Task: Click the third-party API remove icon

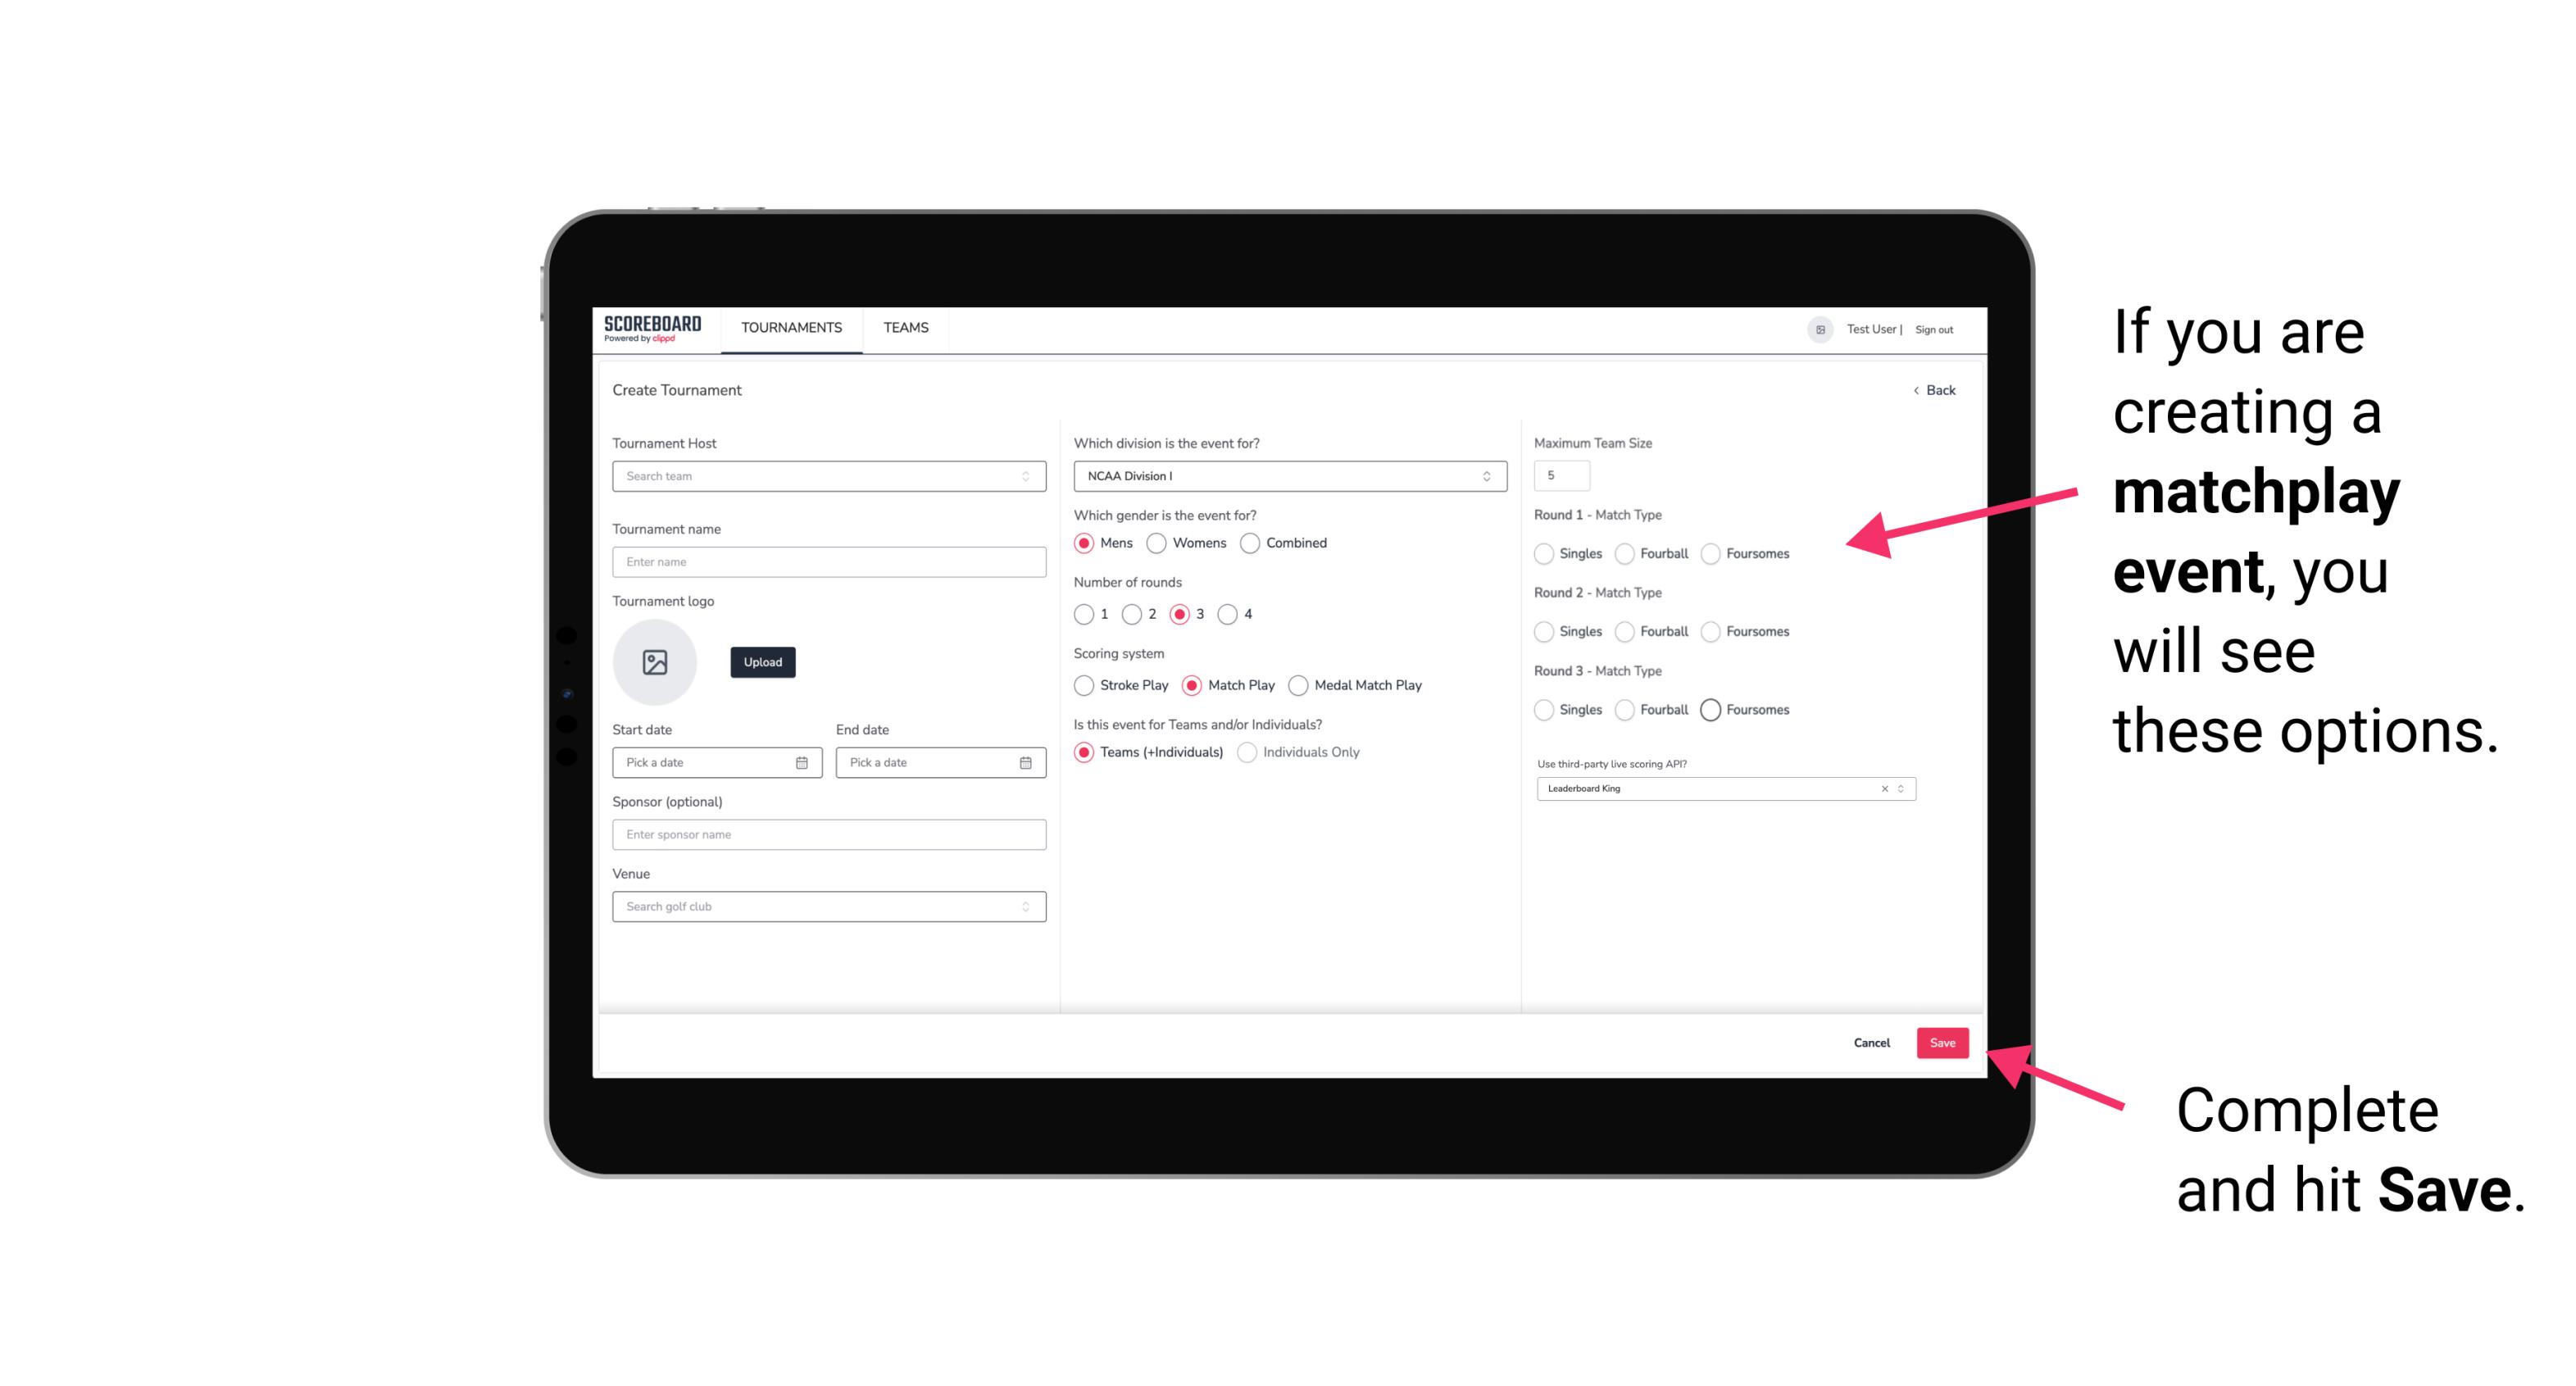Action: point(1885,788)
